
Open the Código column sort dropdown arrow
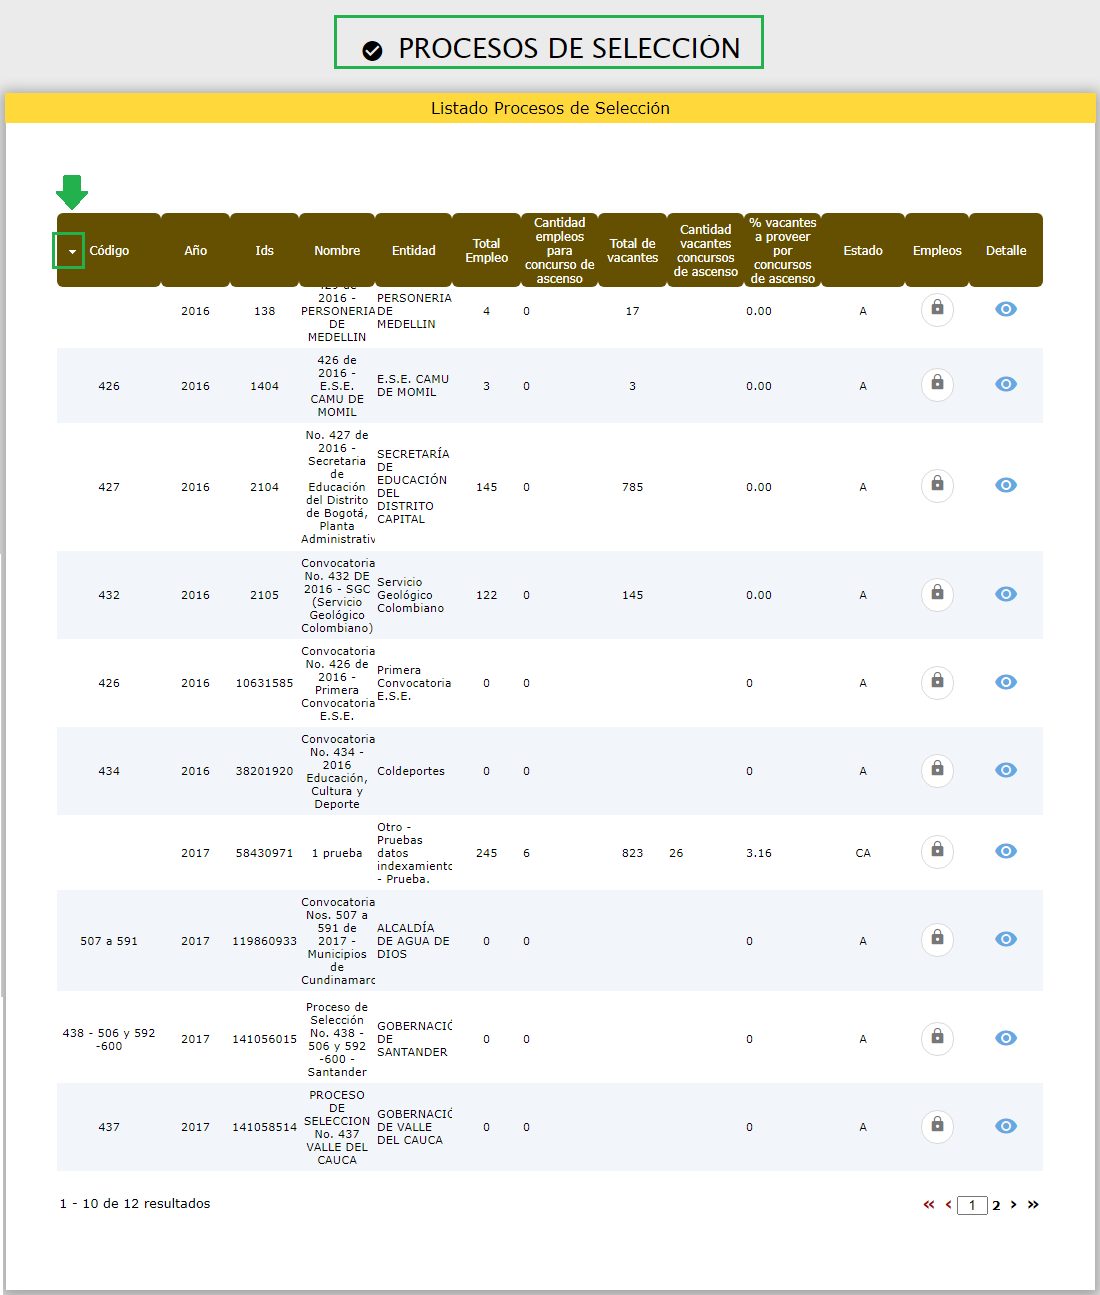71,251
